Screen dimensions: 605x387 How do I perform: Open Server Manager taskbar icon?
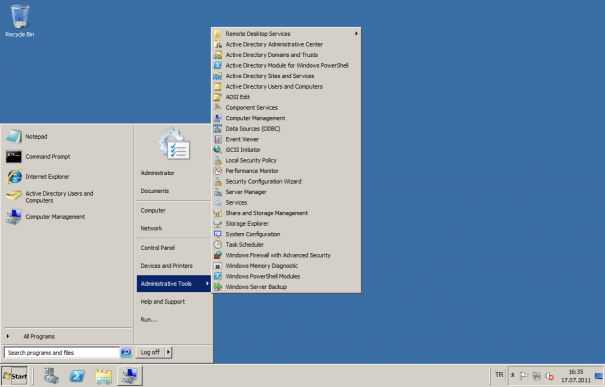click(51, 375)
